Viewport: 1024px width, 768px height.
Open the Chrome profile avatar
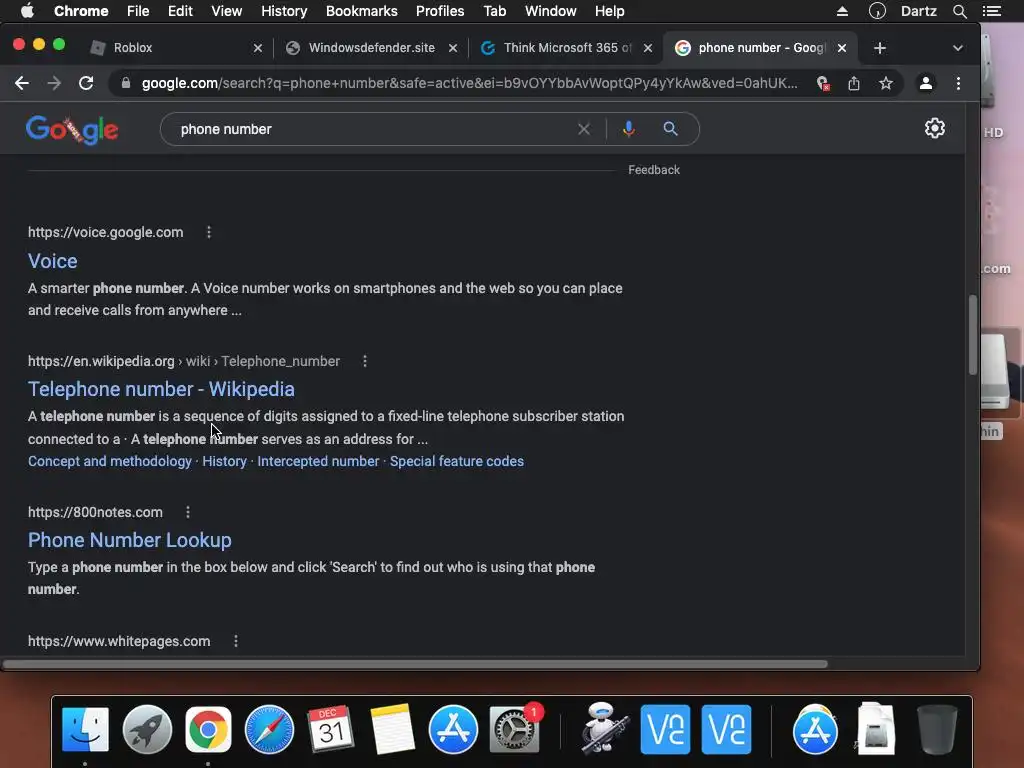pos(925,84)
